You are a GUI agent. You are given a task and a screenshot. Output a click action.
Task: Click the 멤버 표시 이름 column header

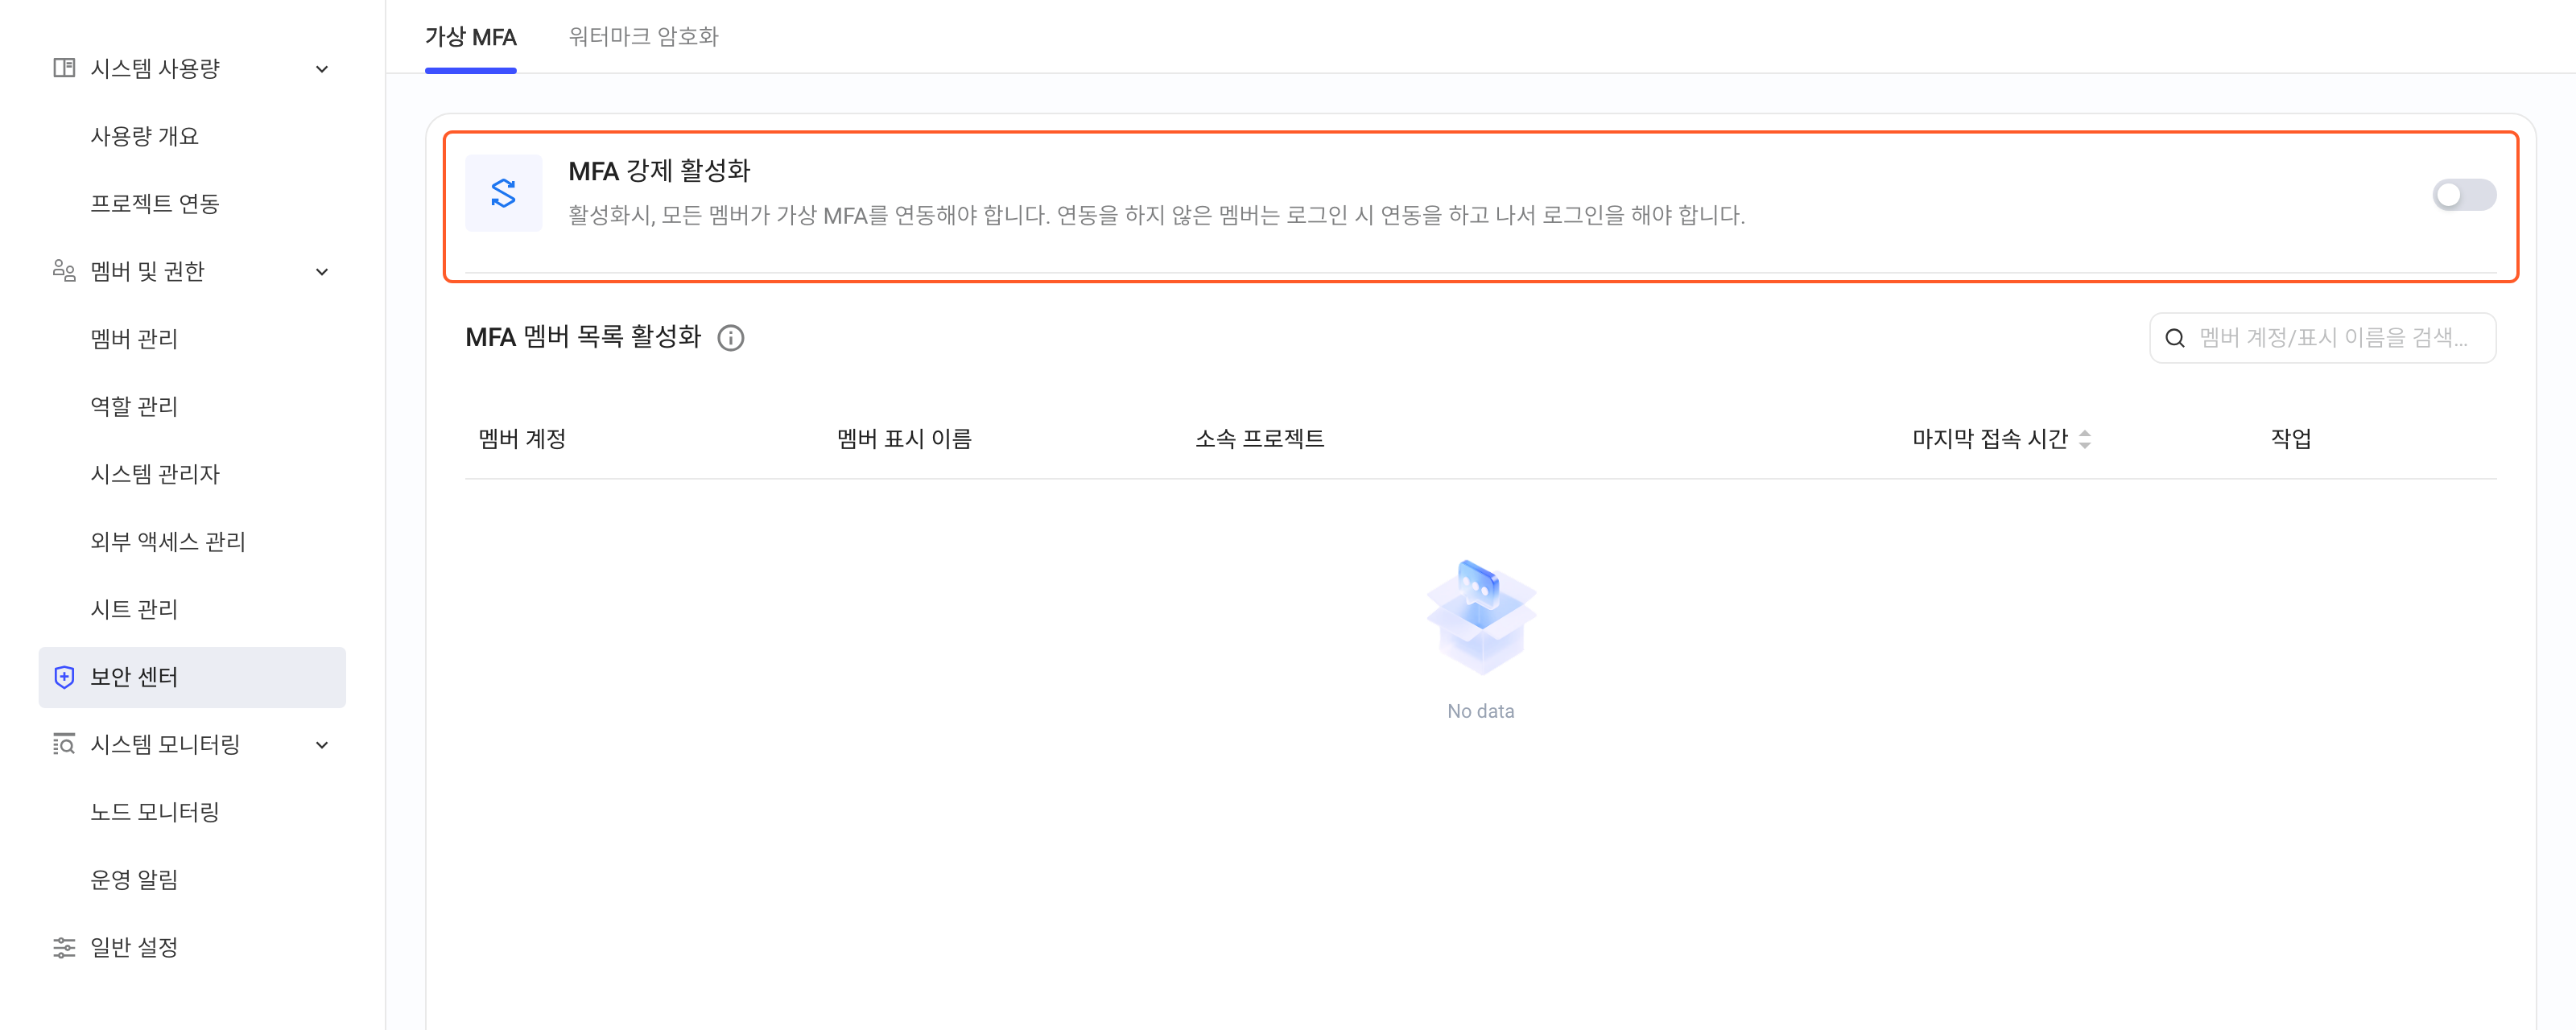(x=904, y=439)
